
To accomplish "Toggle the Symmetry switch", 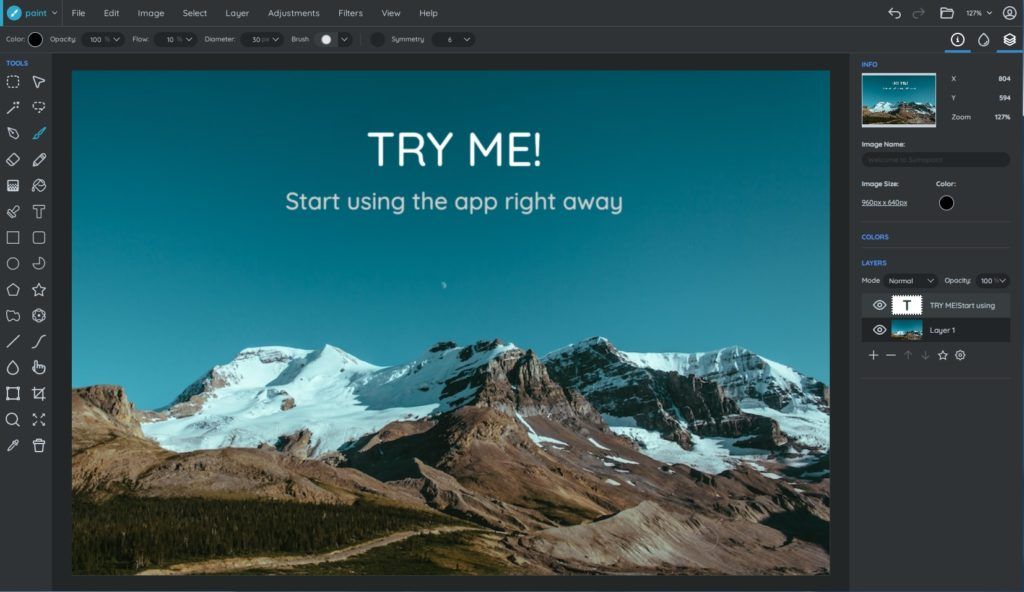I will pos(377,39).
